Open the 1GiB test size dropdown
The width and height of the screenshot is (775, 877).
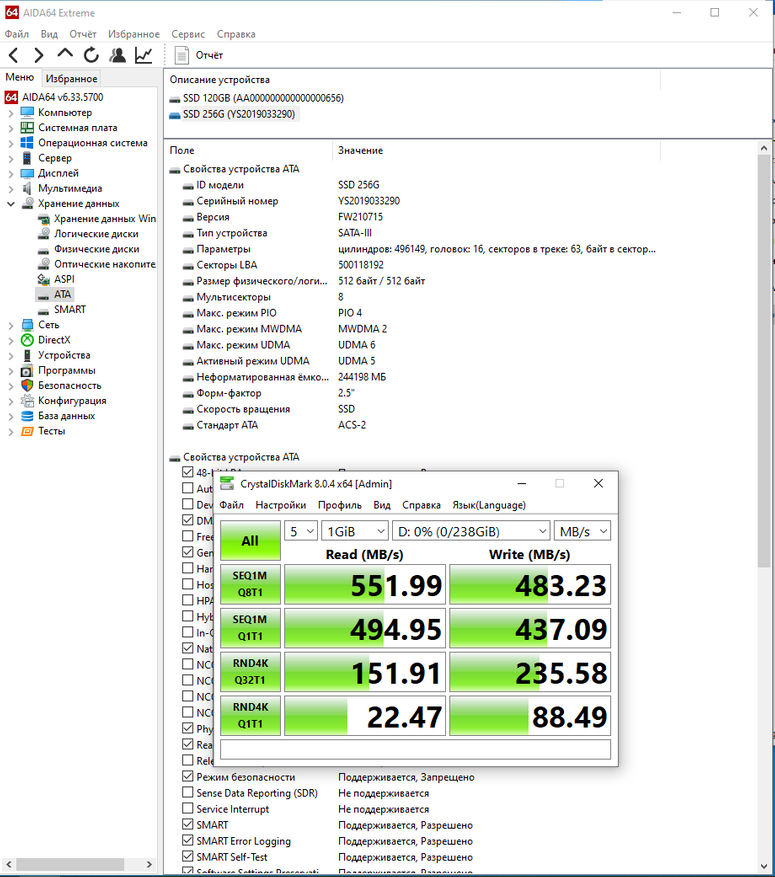point(355,531)
